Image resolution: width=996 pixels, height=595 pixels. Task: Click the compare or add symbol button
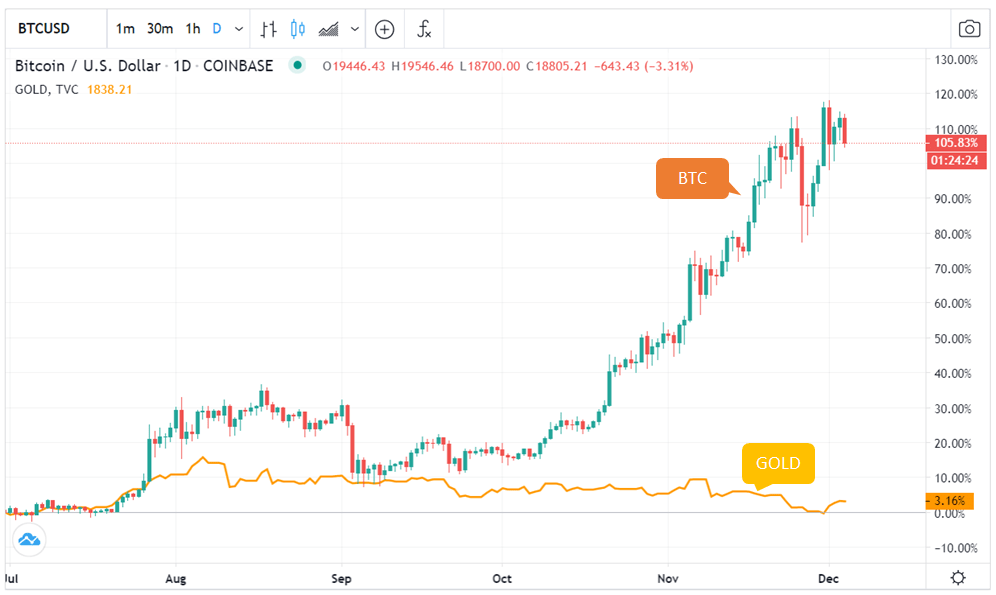384,29
